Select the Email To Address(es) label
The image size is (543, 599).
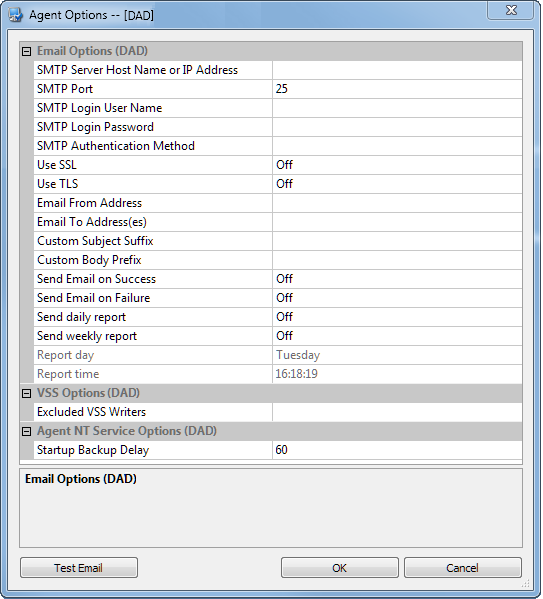coord(92,222)
